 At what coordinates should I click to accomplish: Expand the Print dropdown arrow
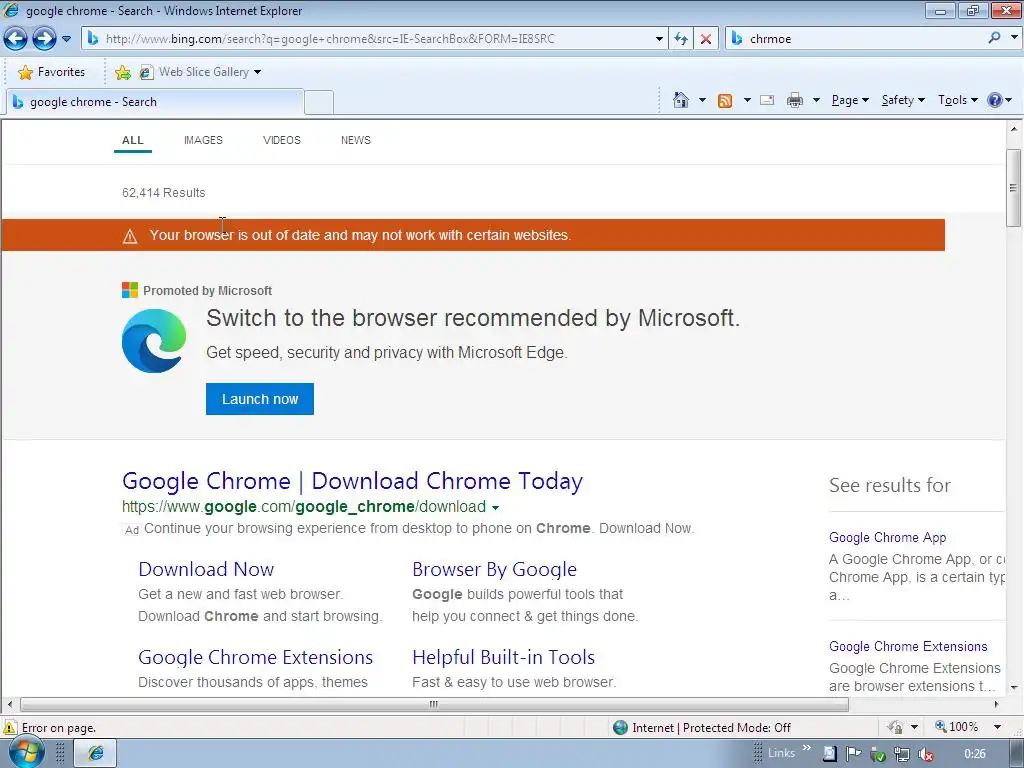[x=816, y=100]
